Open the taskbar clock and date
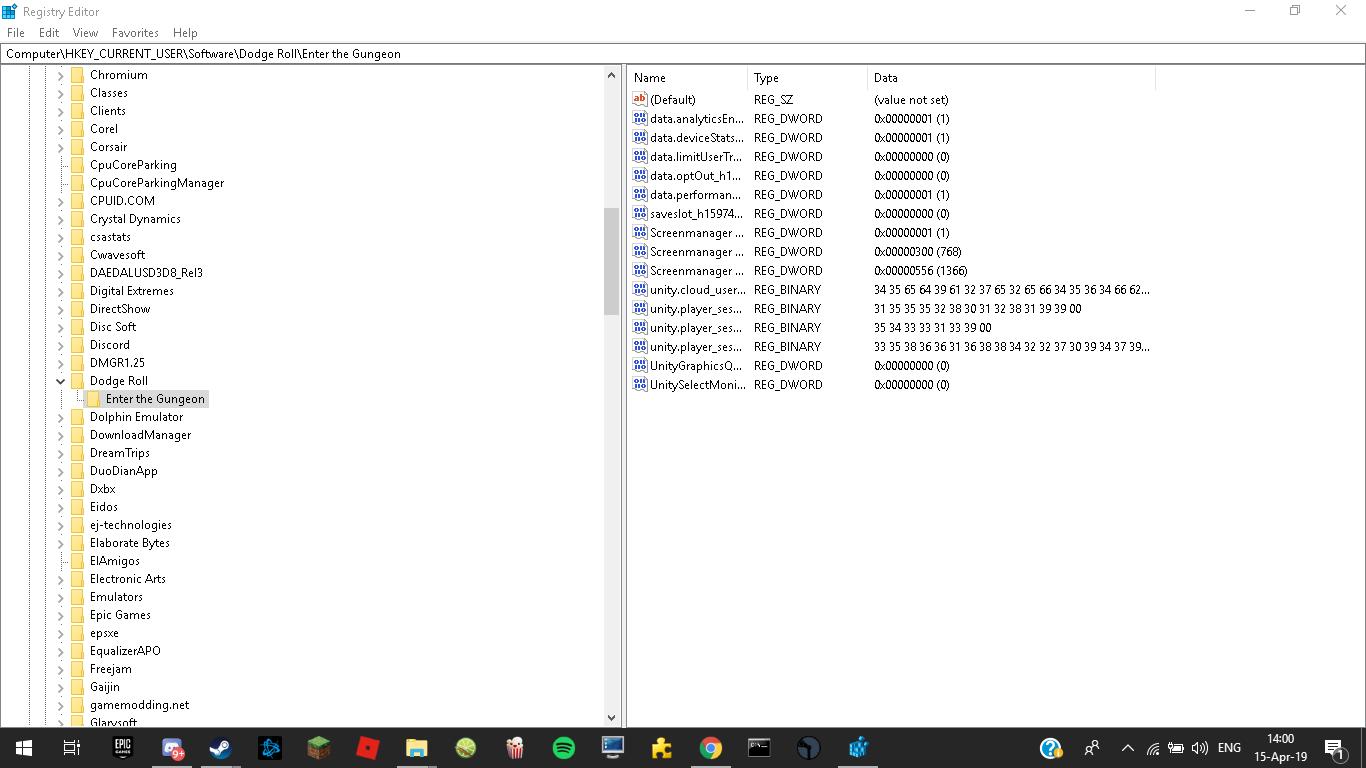This screenshot has width=1366, height=768. tap(1280, 748)
